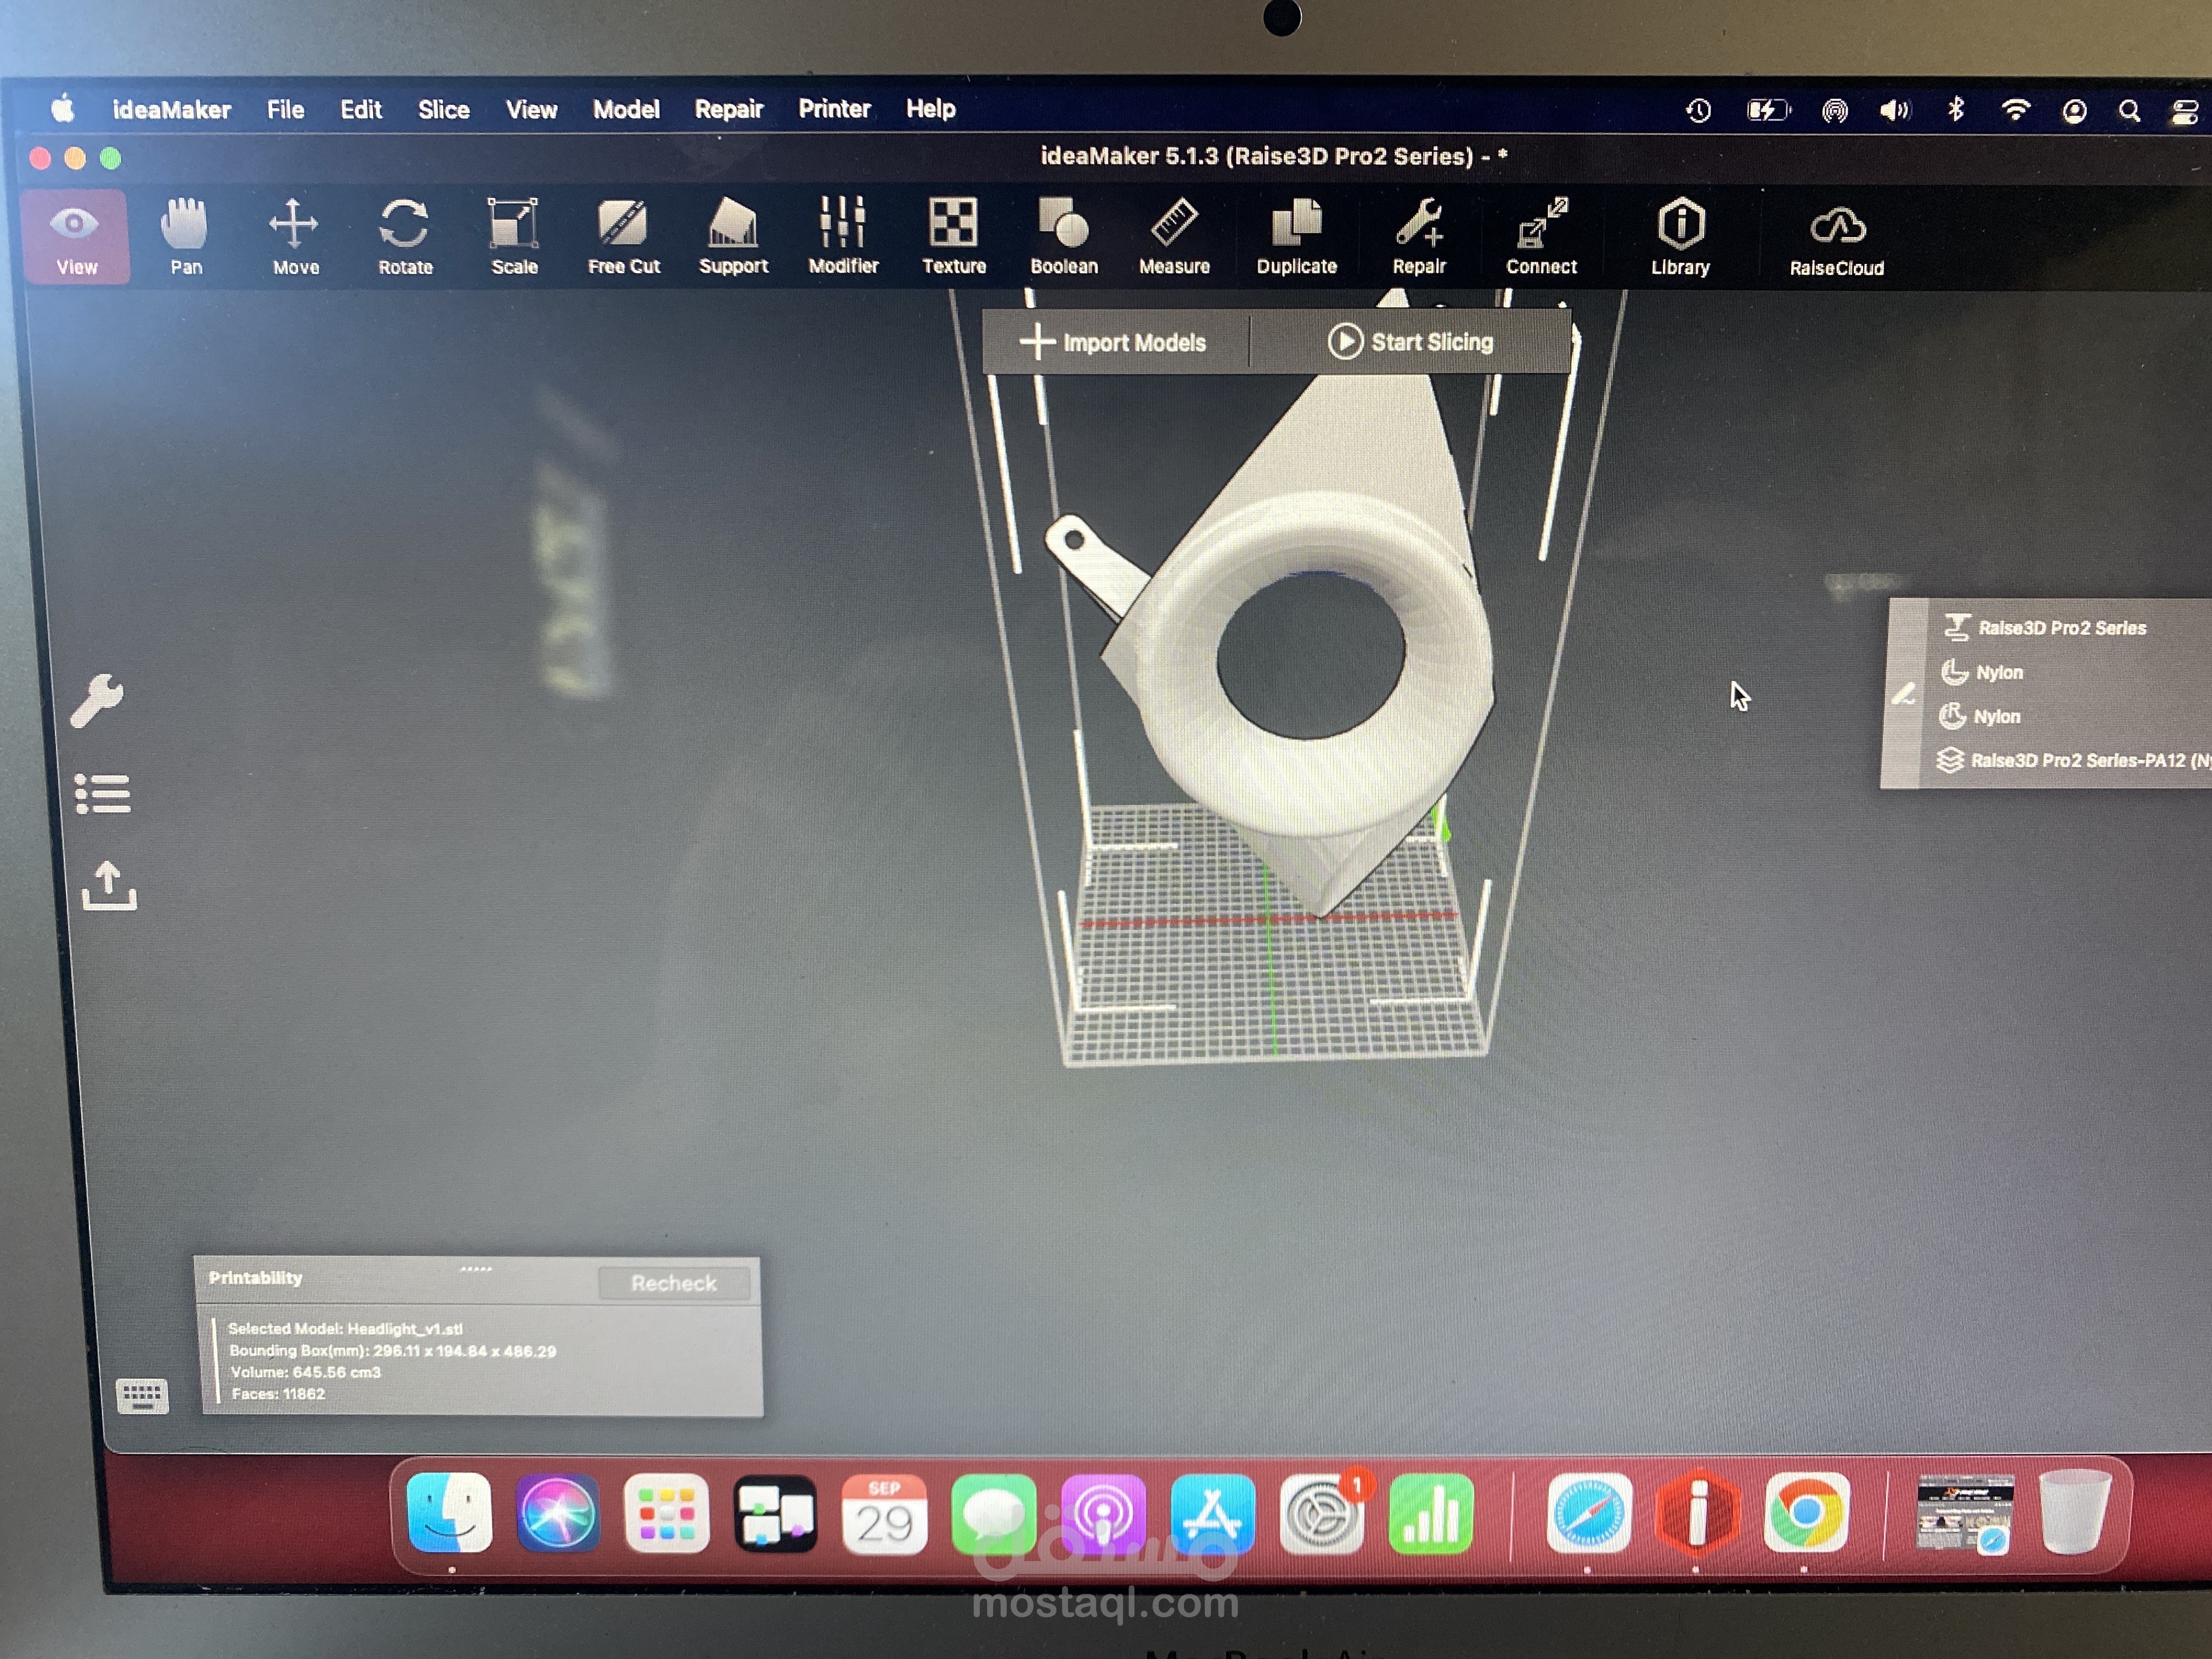Click Import Models button
This screenshot has height=1659, width=2212.
click(1114, 342)
